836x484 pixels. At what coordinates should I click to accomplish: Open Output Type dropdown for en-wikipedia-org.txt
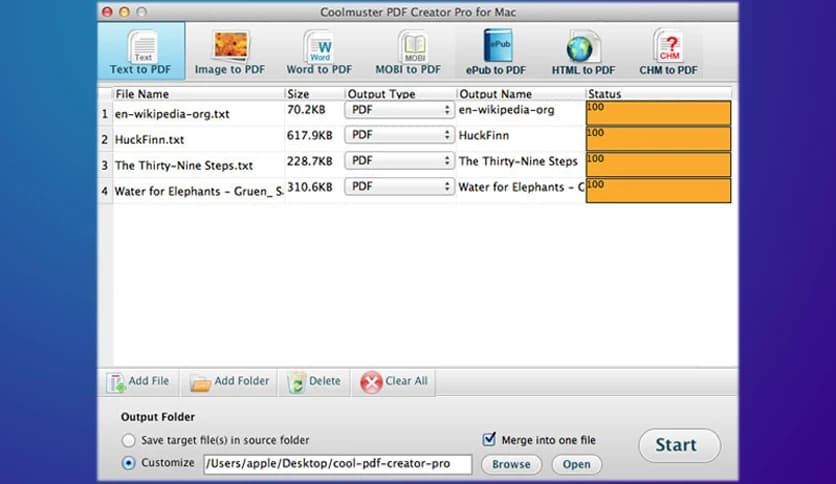tap(399, 110)
